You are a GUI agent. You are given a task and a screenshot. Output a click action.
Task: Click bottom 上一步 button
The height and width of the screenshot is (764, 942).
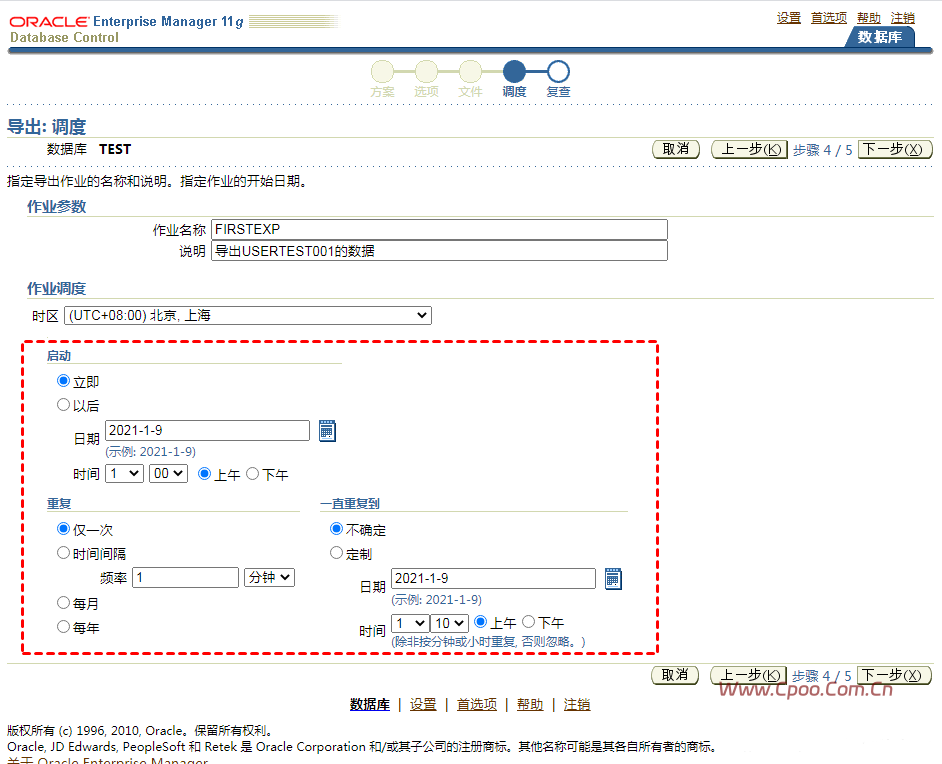pyautogui.click(x=748, y=675)
